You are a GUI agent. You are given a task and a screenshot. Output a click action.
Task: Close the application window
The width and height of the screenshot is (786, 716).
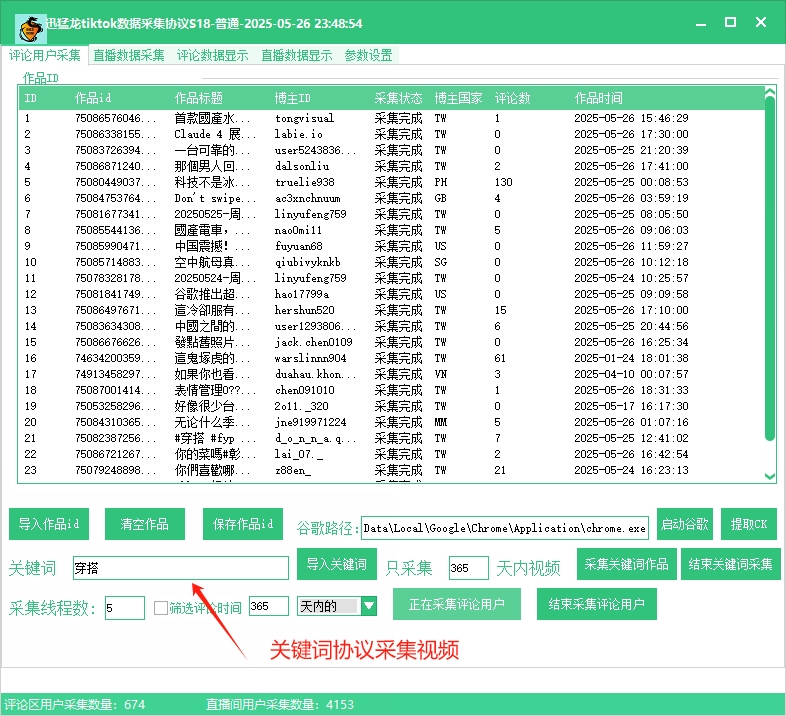pyautogui.click(x=761, y=22)
